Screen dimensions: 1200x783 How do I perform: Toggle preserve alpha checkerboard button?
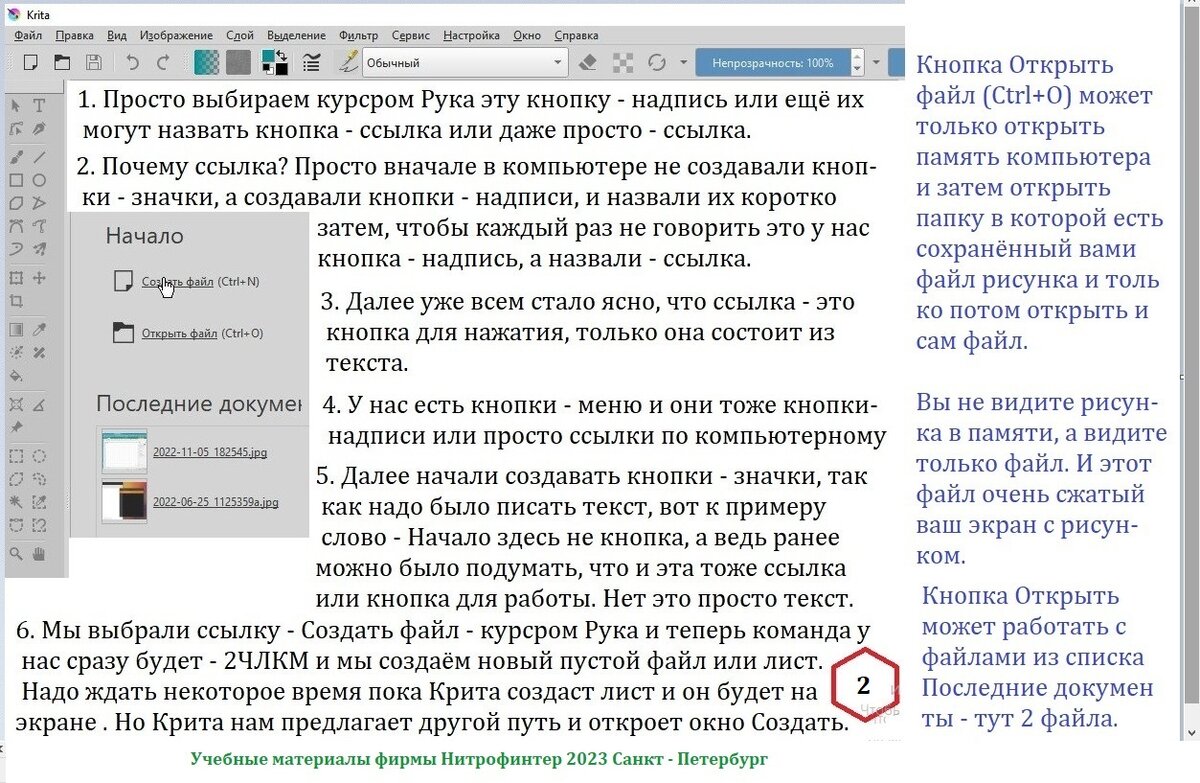[623, 63]
